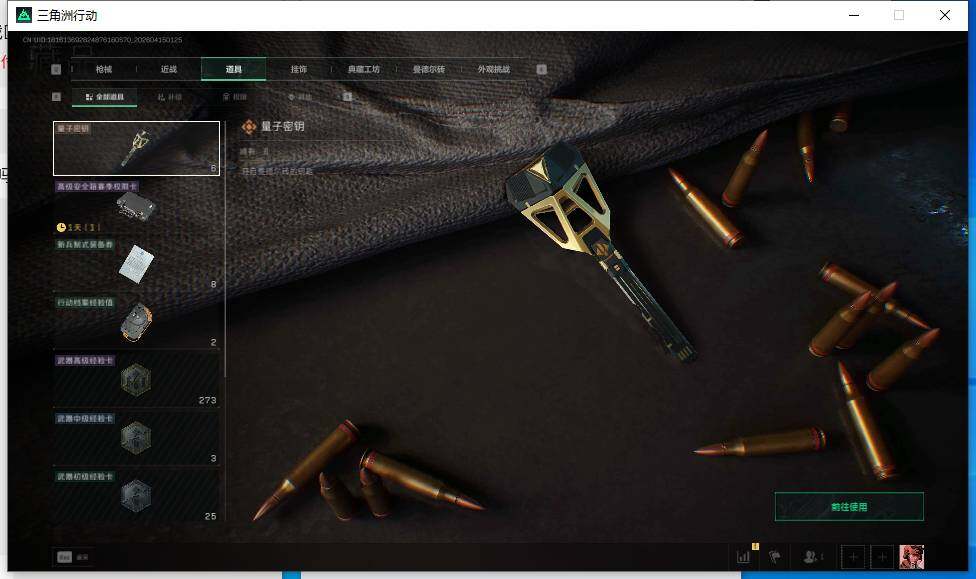Click the previous-tab key hint beside 枪械
Image resolution: width=976 pixels, height=579 pixels.
pyautogui.click(x=56, y=69)
